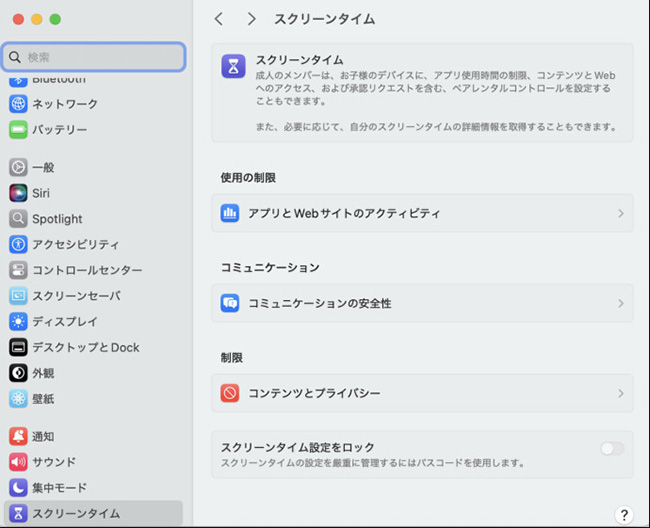The height and width of the screenshot is (528, 650).
Task: Click the 使用の制限 section heading
Action: (248, 178)
